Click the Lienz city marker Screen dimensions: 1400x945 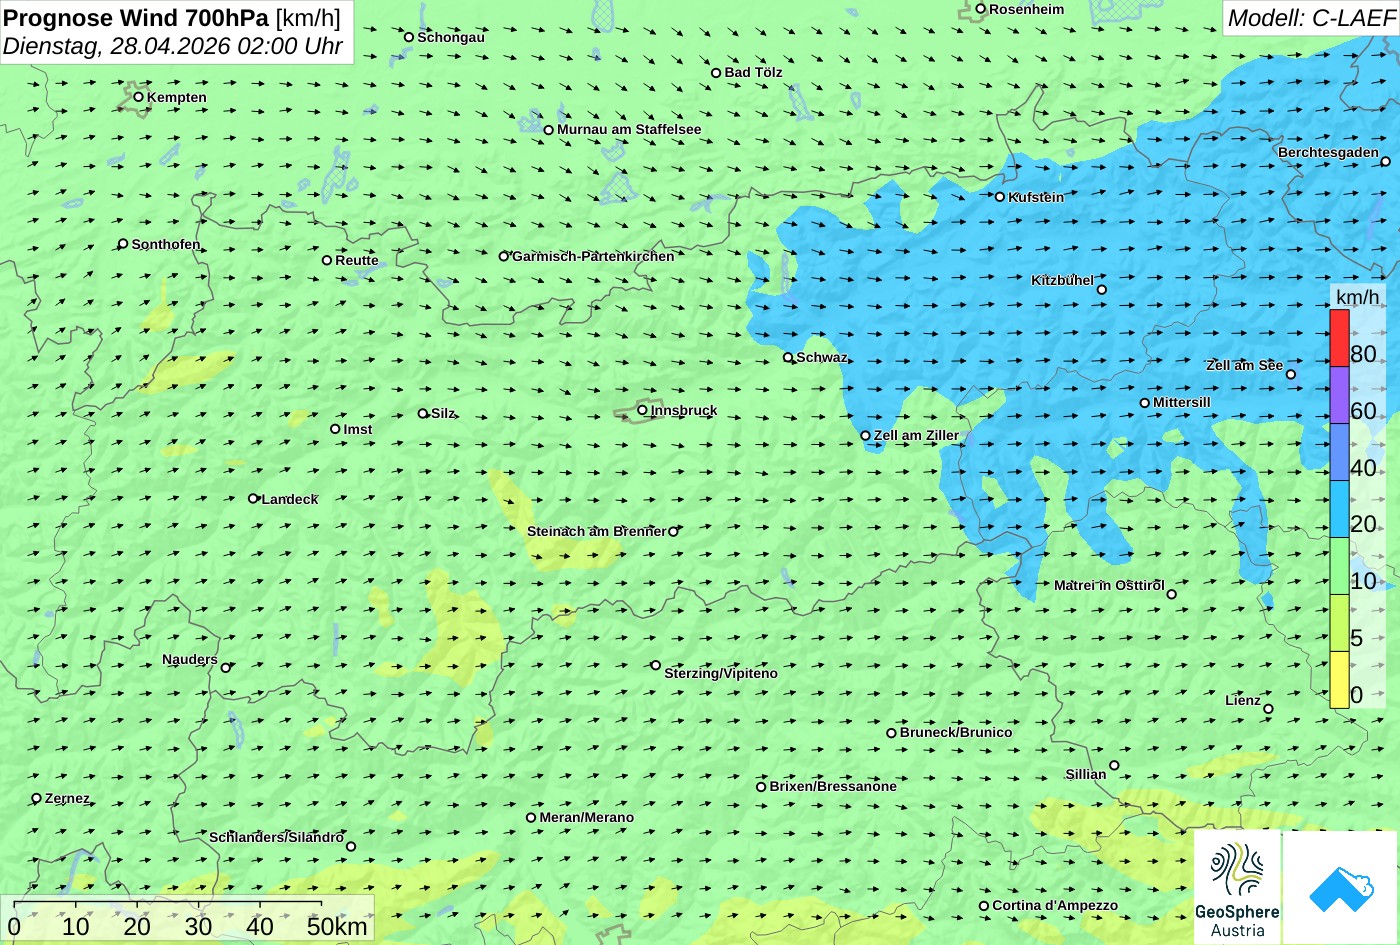1268,709
